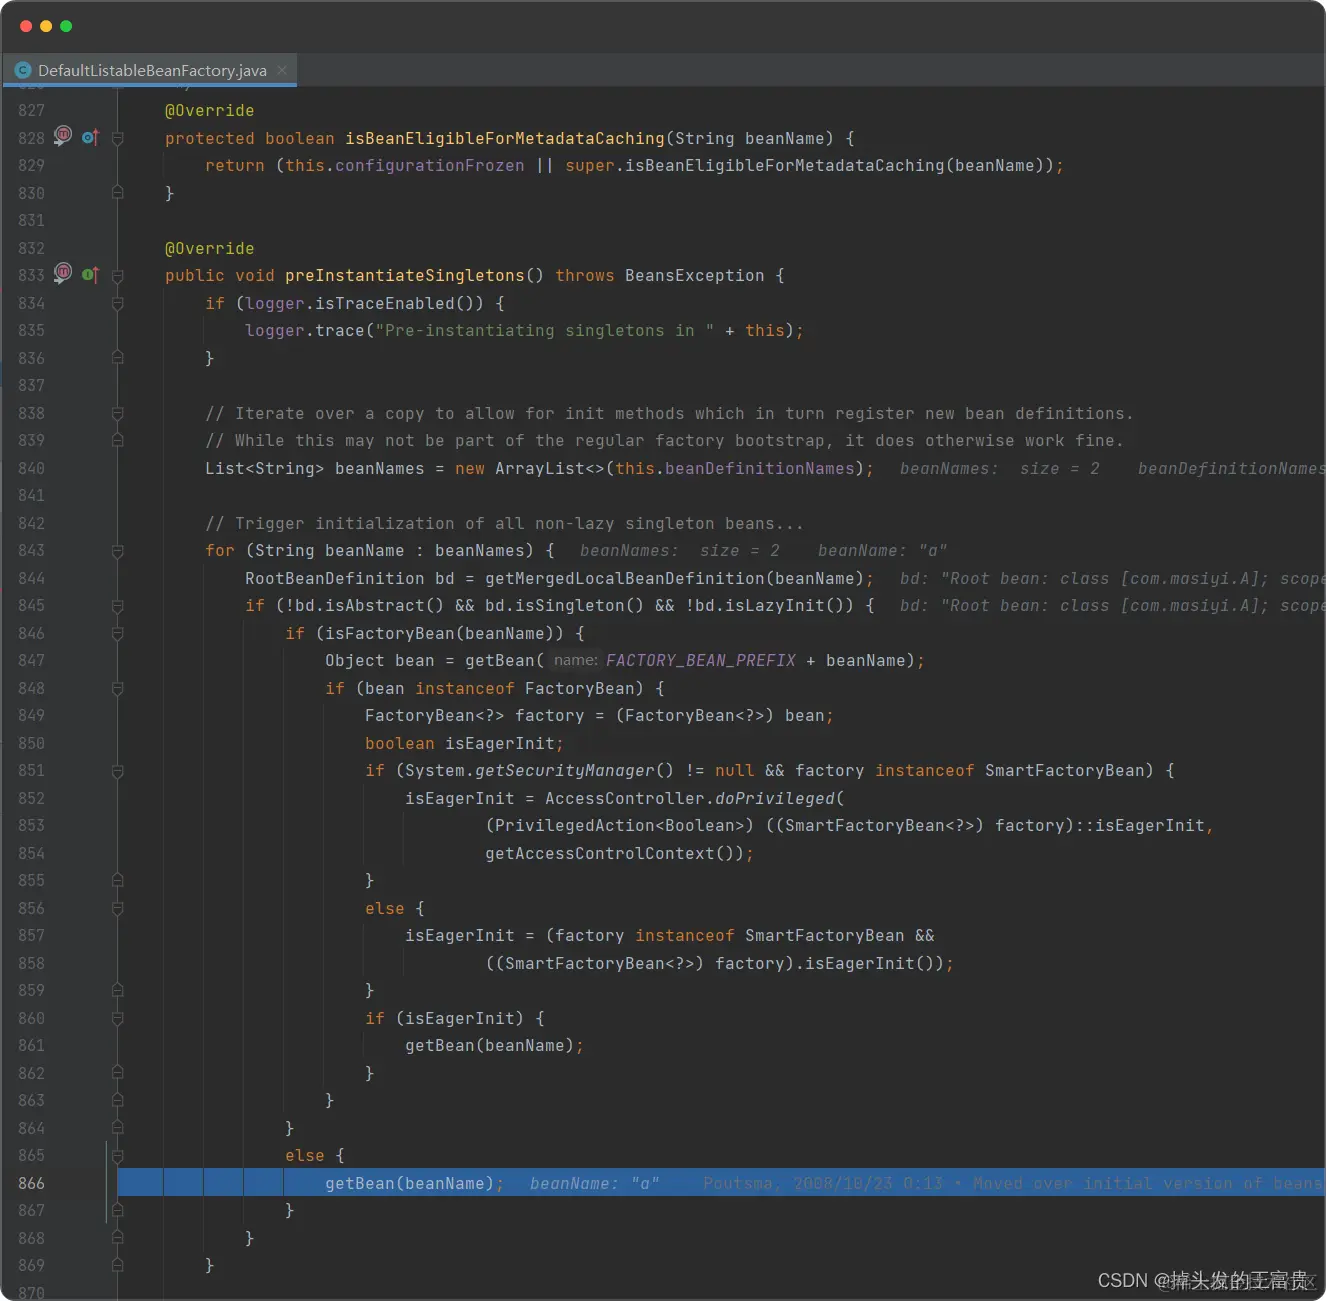Close the DefaultListableBeanFactory.java tab

point(282,70)
